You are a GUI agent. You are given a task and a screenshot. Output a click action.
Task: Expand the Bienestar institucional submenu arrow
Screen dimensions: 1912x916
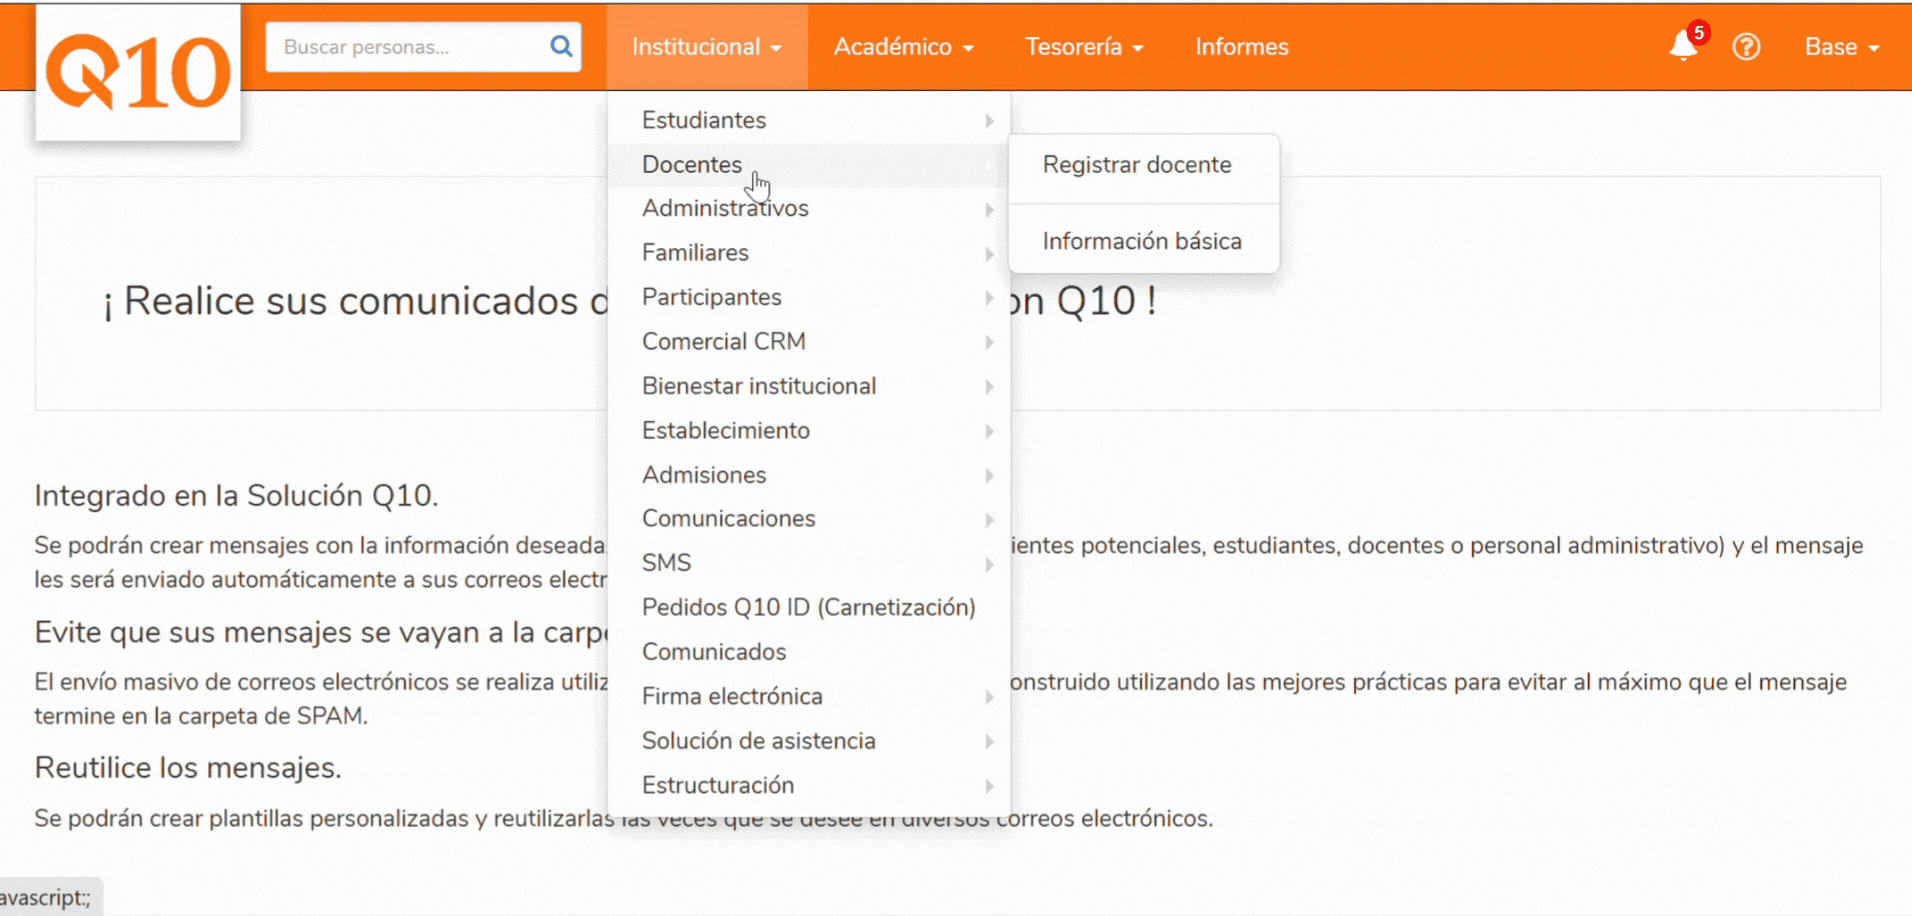click(989, 387)
